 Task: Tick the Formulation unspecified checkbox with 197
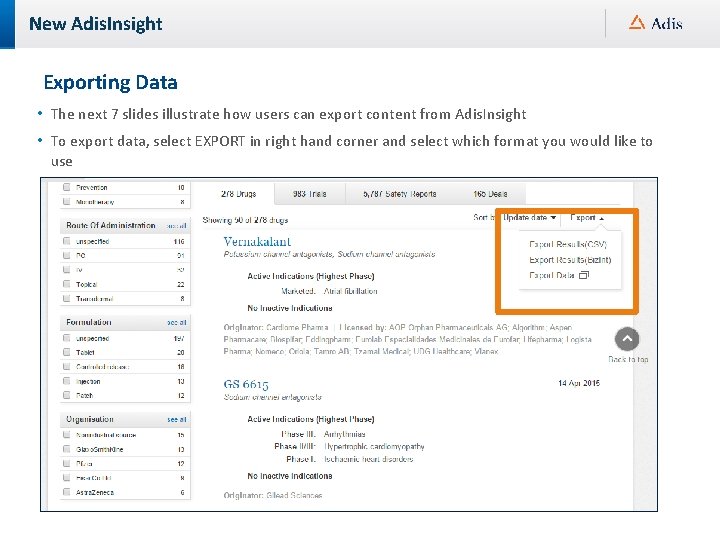tap(67, 338)
